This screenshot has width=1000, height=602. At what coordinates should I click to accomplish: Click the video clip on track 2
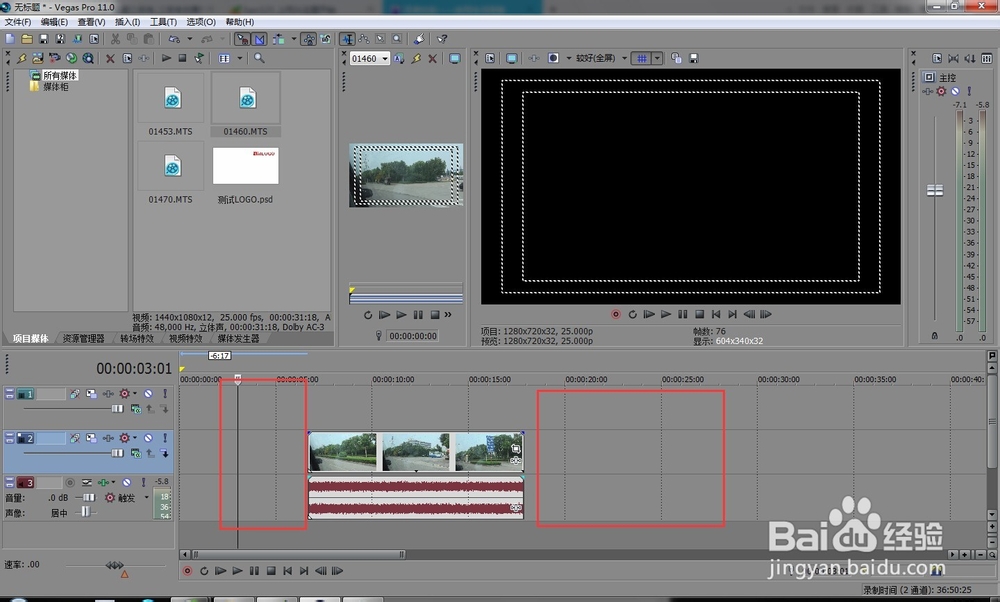pyautogui.click(x=416, y=452)
